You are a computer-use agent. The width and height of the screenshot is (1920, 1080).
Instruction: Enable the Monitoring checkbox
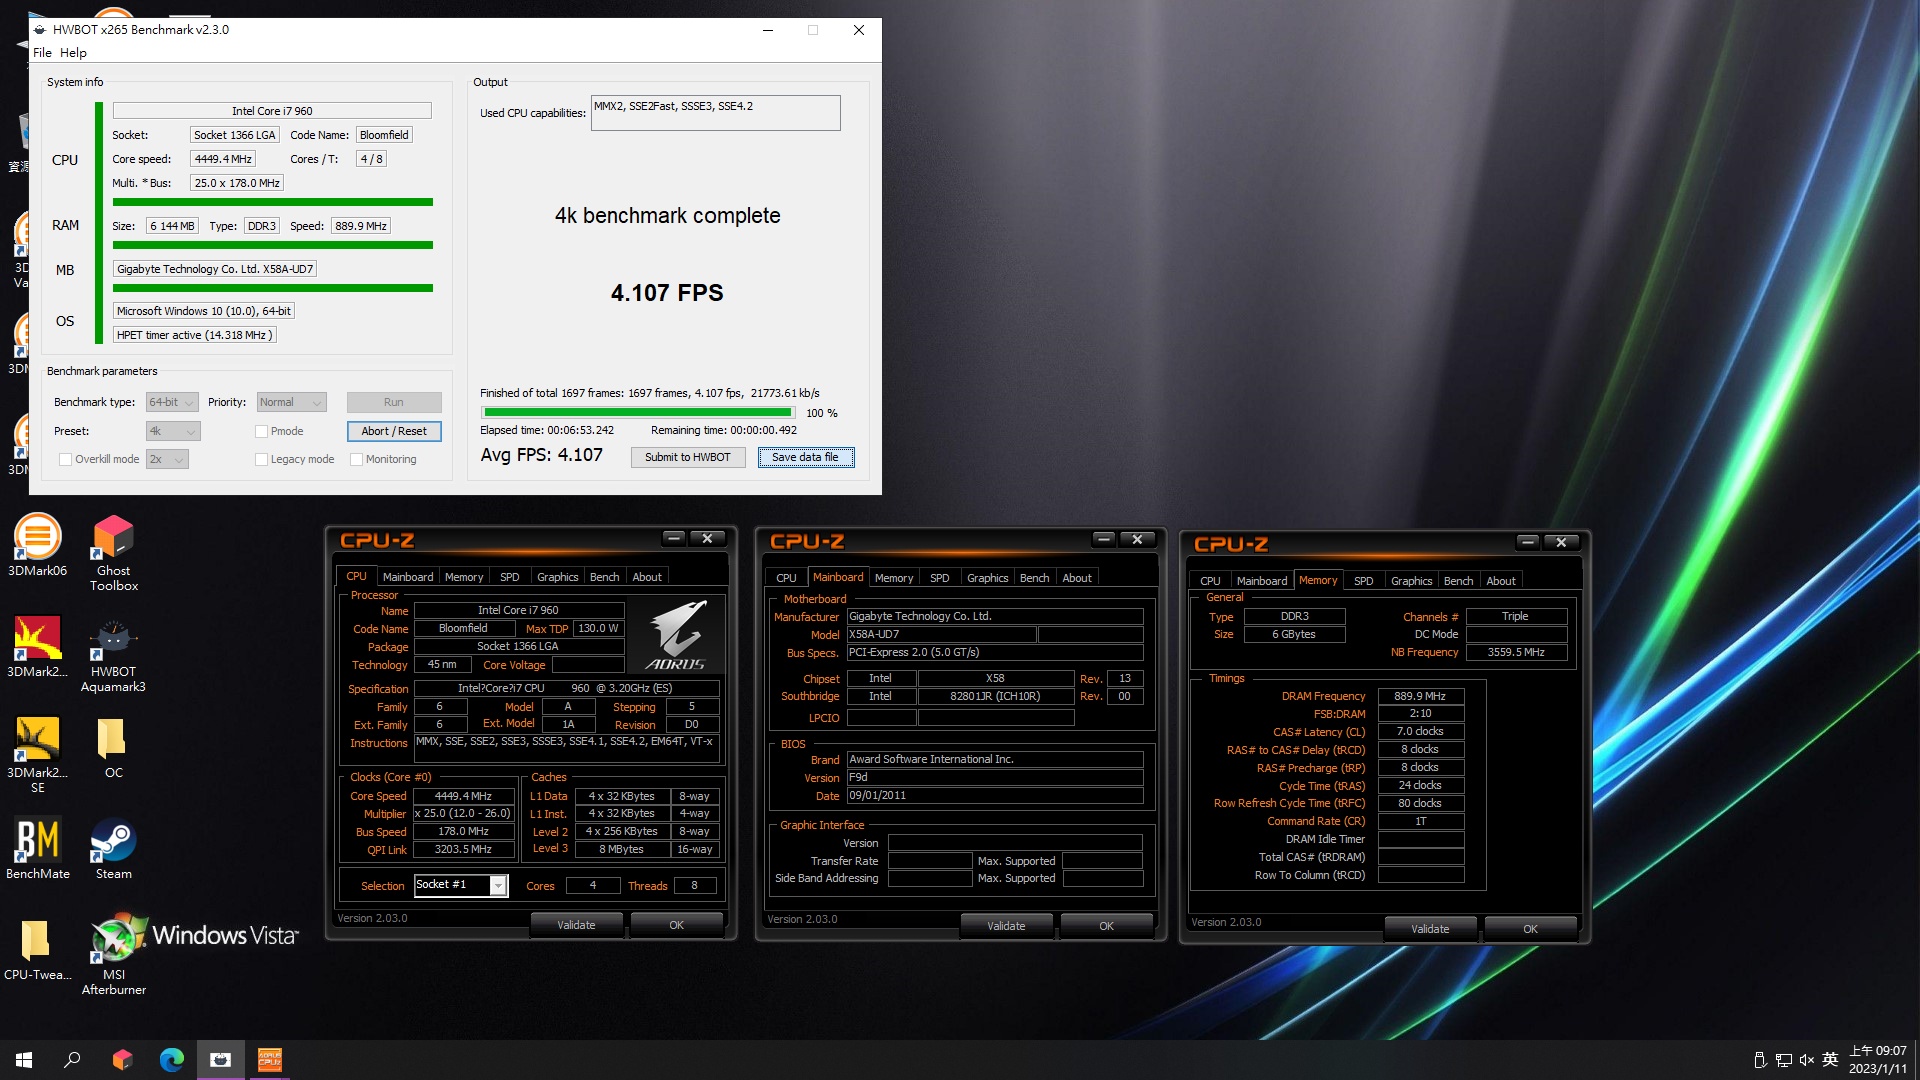click(x=356, y=459)
